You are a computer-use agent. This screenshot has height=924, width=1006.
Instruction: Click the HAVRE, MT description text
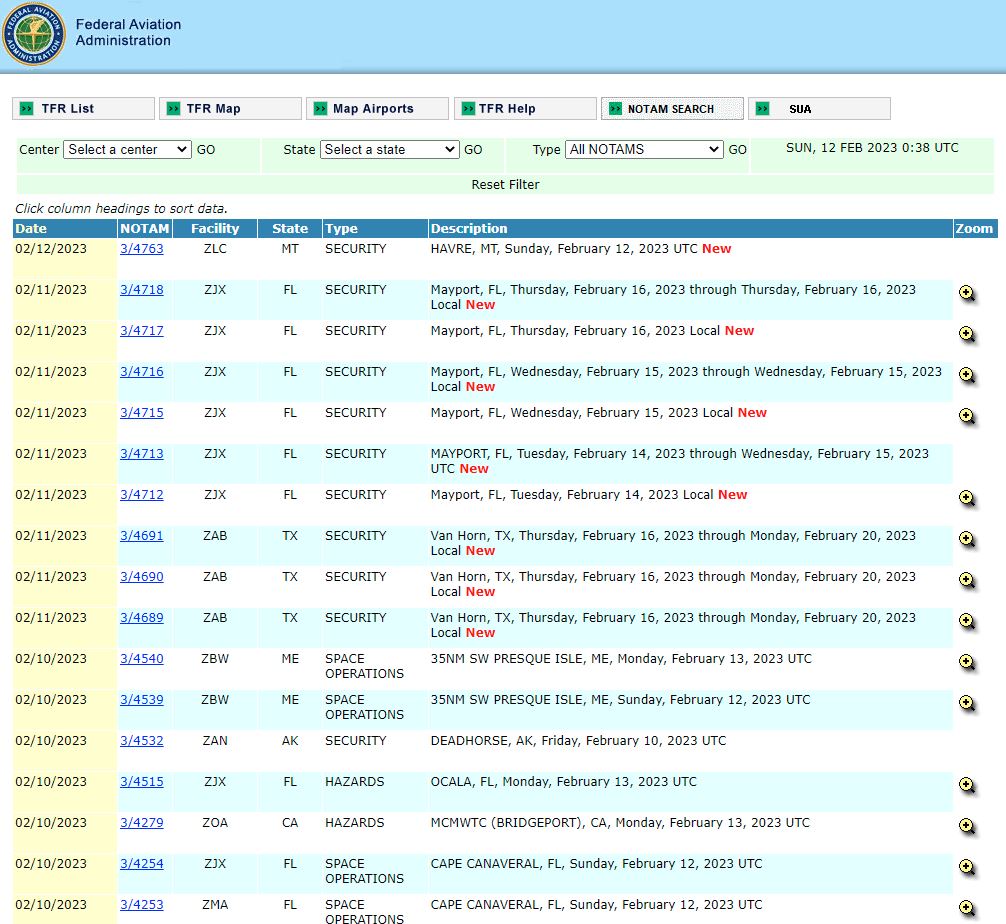click(x=581, y=249)
